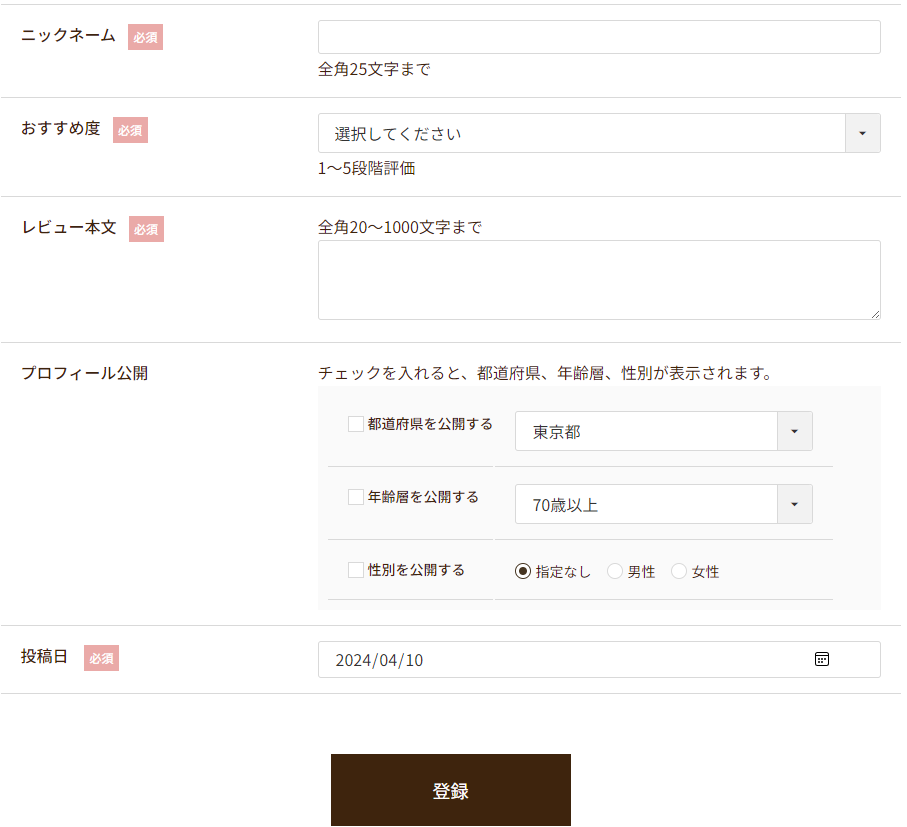Check 都道府県を公開する checkbox
The width and height of the screenshot is (907, 827).
(356, 423)
